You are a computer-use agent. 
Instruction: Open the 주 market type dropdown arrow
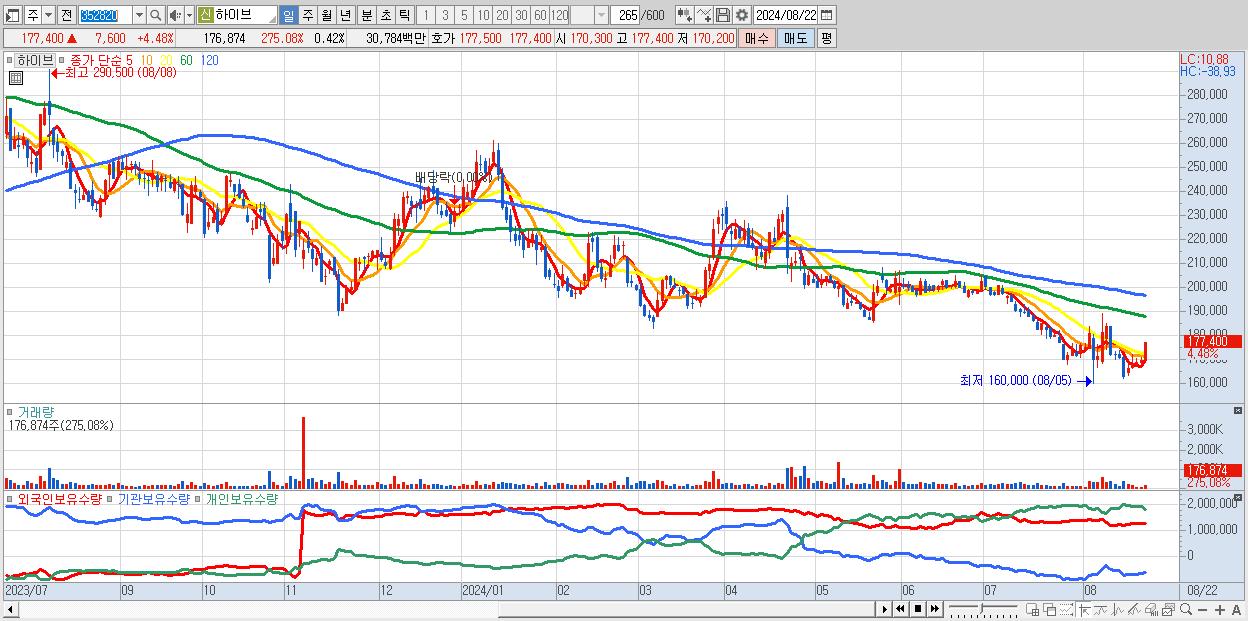coord(48,15)
